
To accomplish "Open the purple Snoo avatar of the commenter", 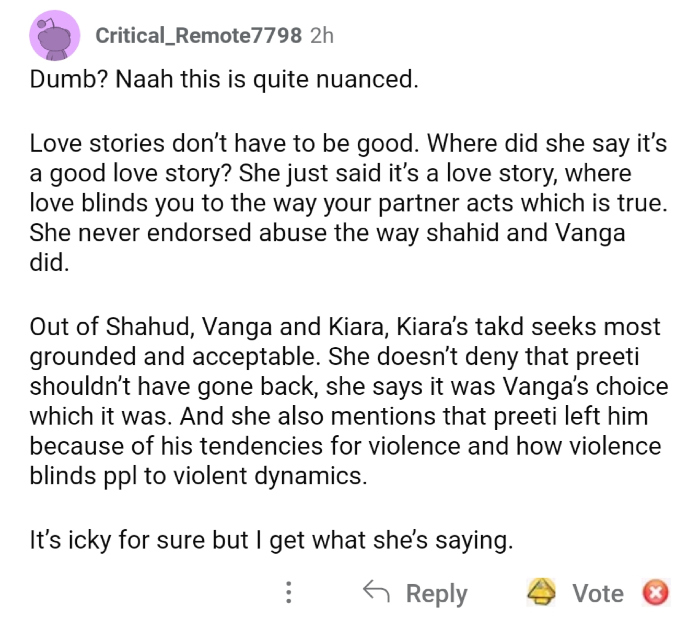I will [x=55, y=36].
